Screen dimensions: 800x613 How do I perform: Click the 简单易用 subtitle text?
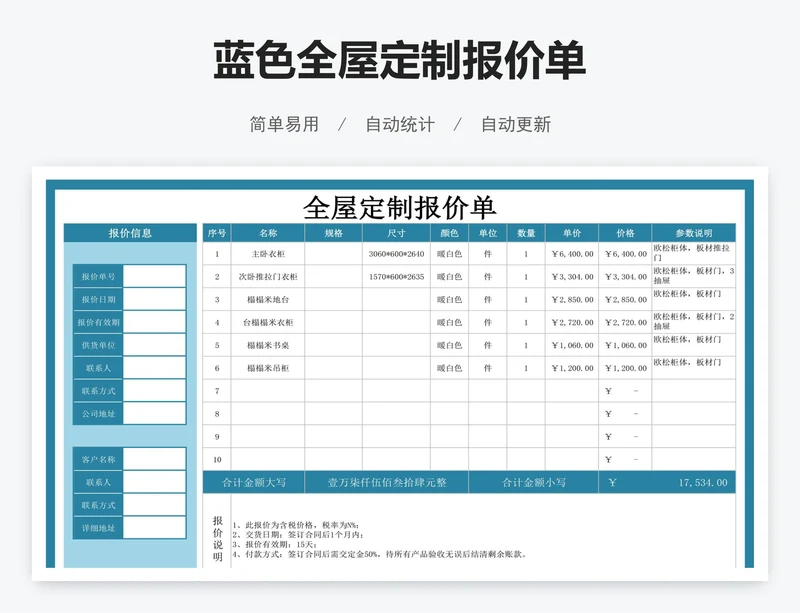pos(284,125)
